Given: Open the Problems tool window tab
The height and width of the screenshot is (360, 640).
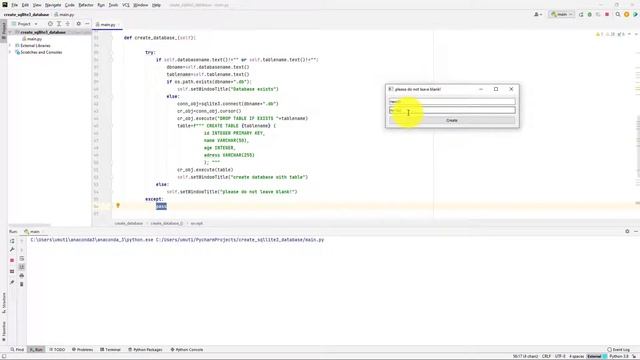Looking at the screenshot, I should [x=82, y=350].
